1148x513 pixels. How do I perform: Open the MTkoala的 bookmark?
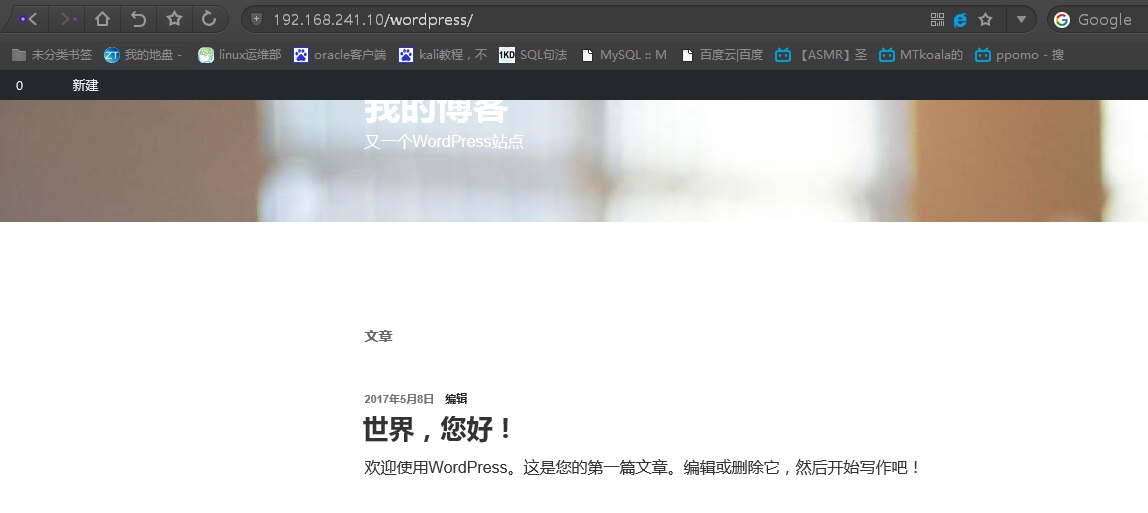(921, 55)
